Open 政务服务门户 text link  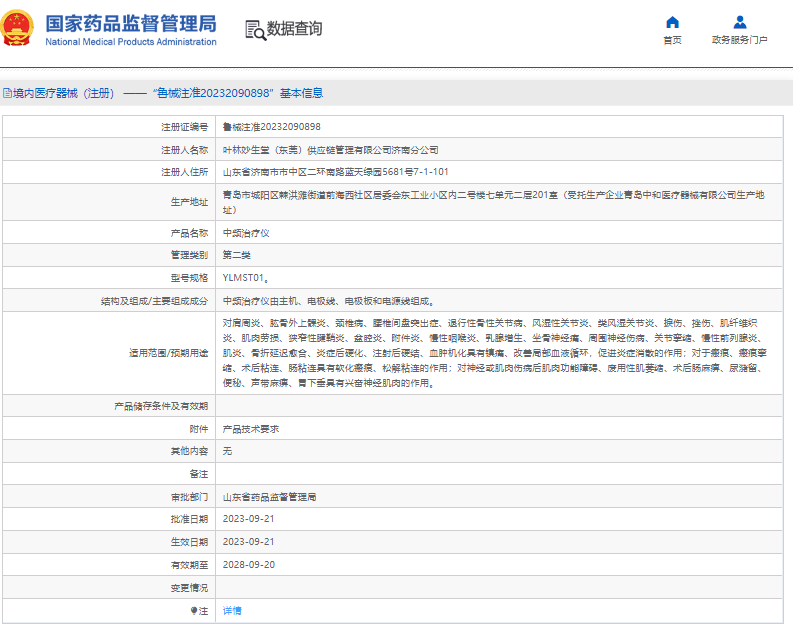coord(739,40)
